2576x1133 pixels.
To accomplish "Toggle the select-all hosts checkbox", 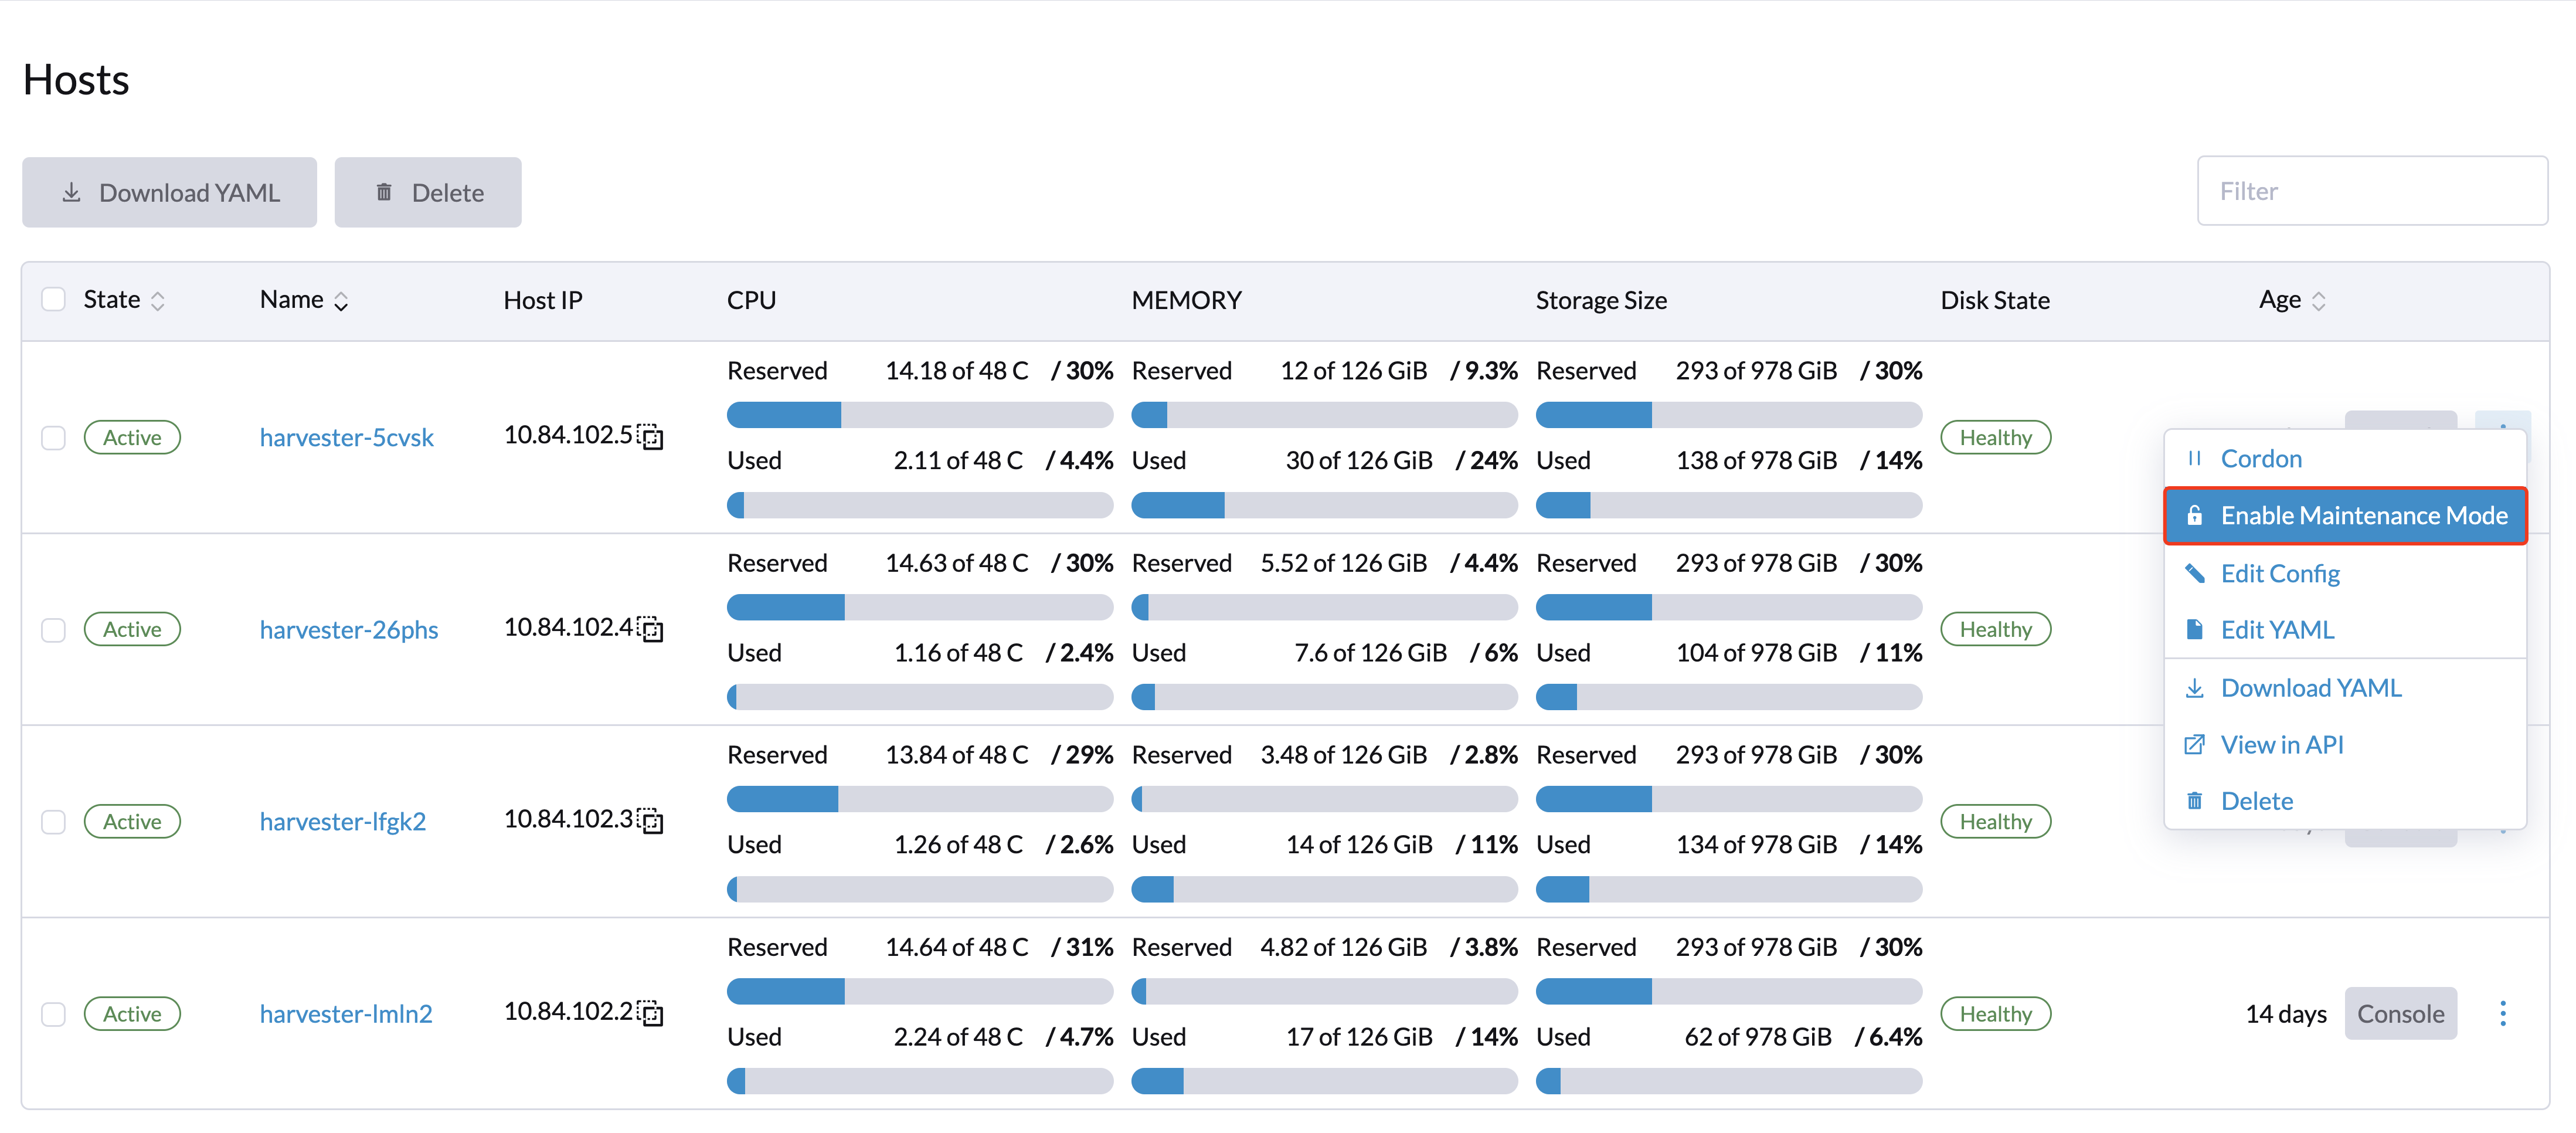I will point(53,299).
